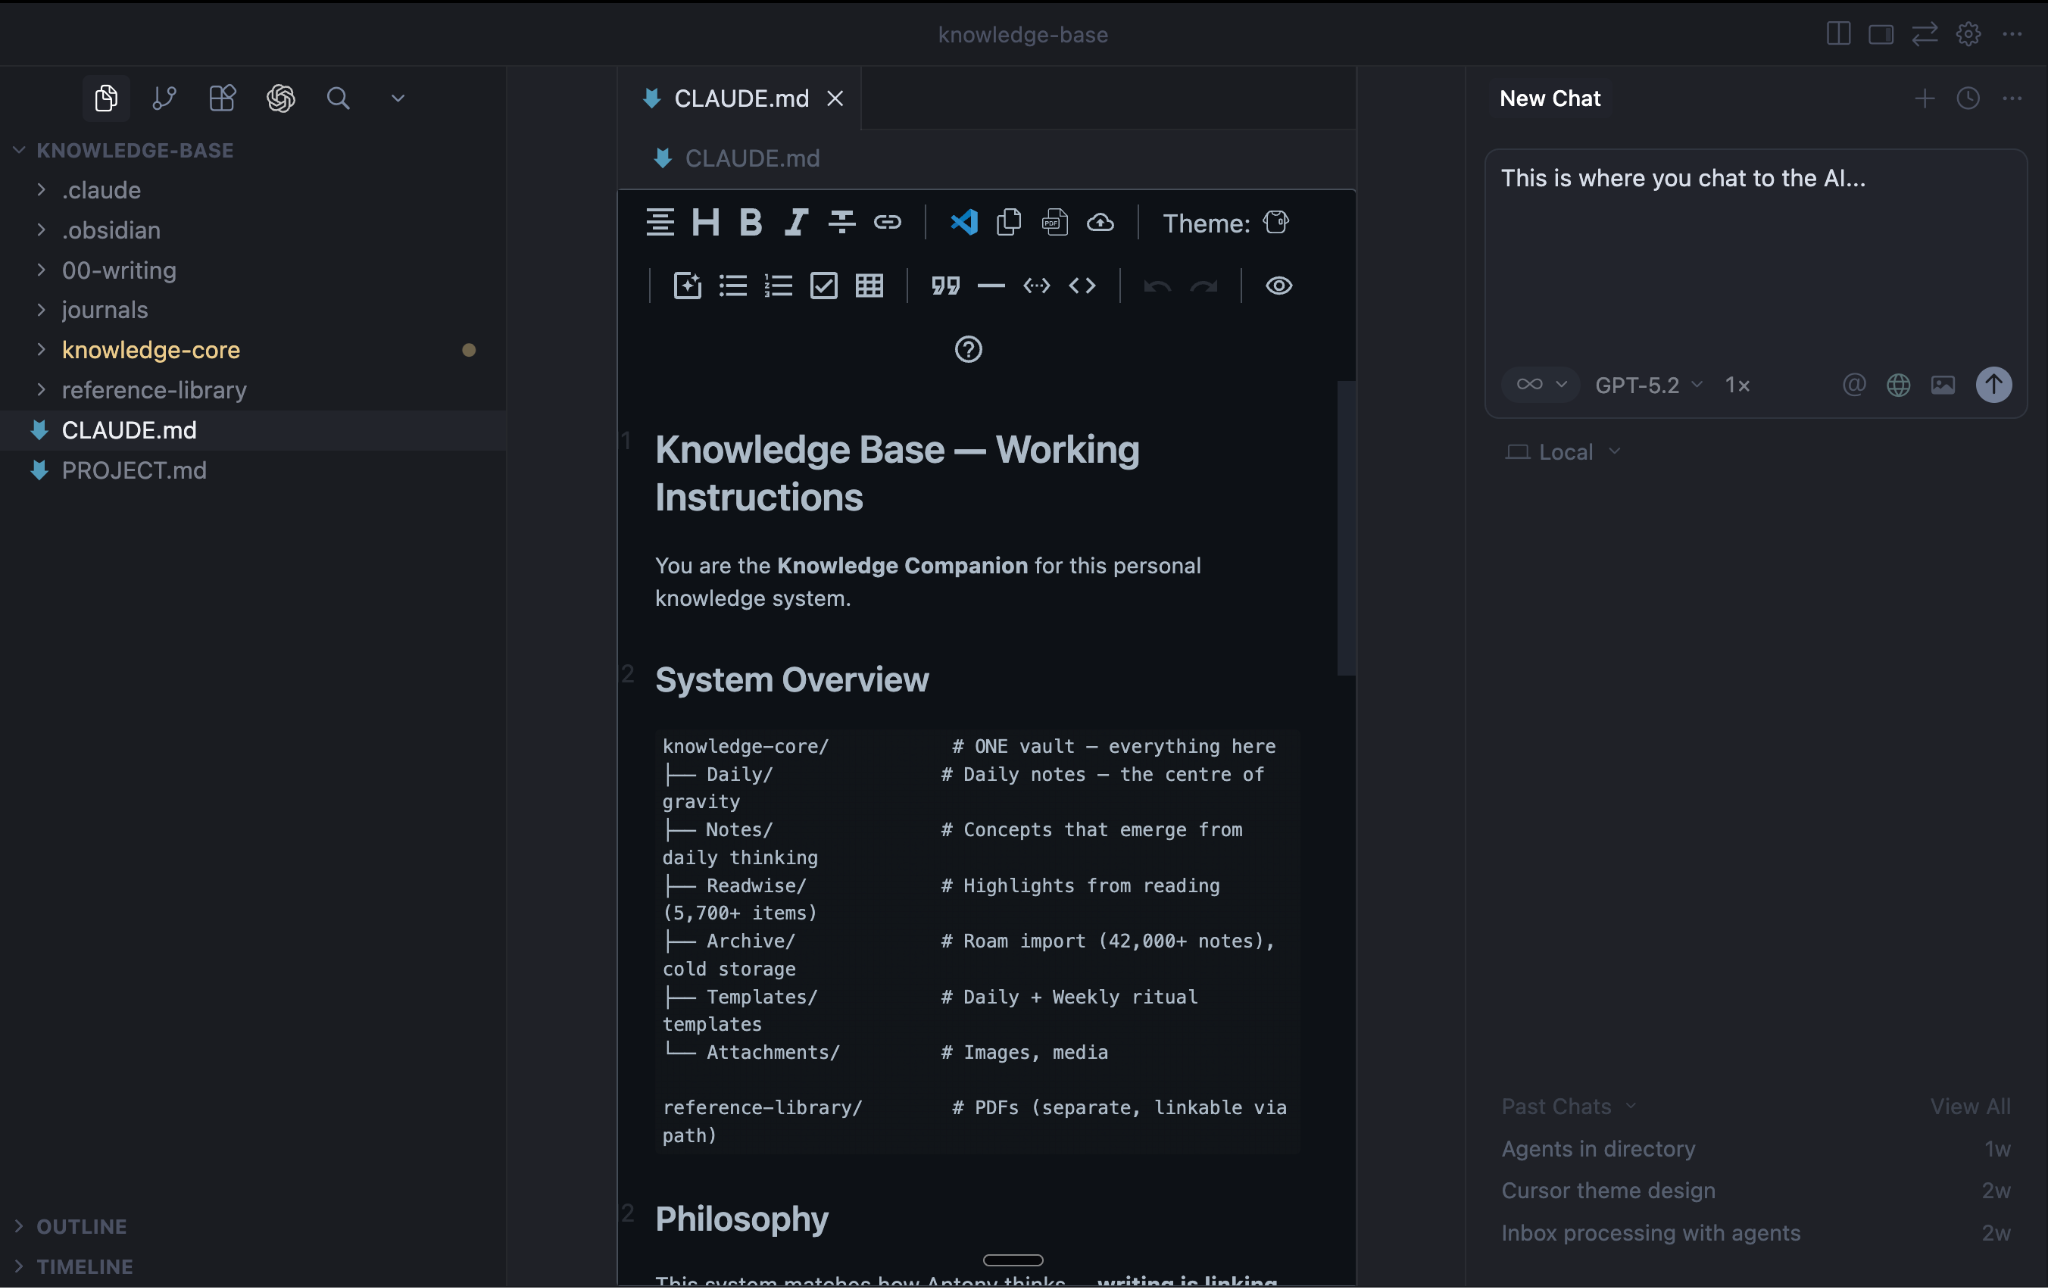This screenshot has height=1288, width=2048.
Task: Expand the knowledge-core folder
Action: (x=150, y=350)
